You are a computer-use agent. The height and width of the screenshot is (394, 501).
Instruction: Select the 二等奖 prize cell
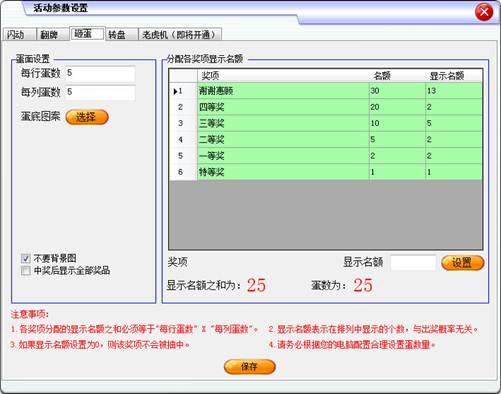pos(283,140)
